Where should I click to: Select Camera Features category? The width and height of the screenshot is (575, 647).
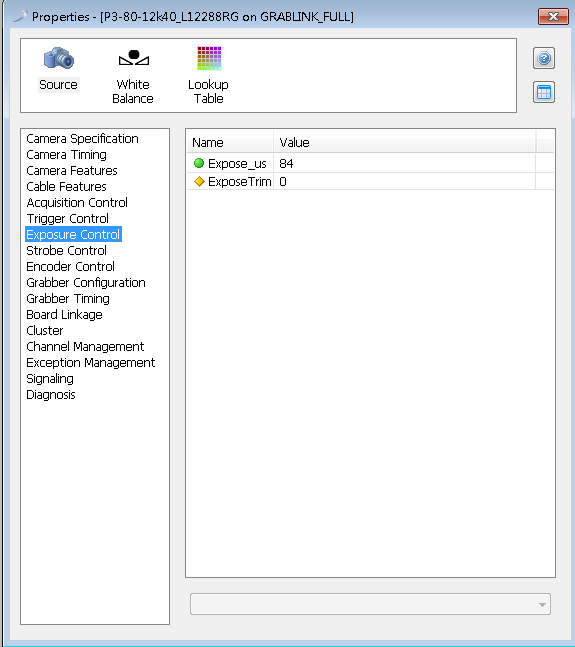(72, 170)
